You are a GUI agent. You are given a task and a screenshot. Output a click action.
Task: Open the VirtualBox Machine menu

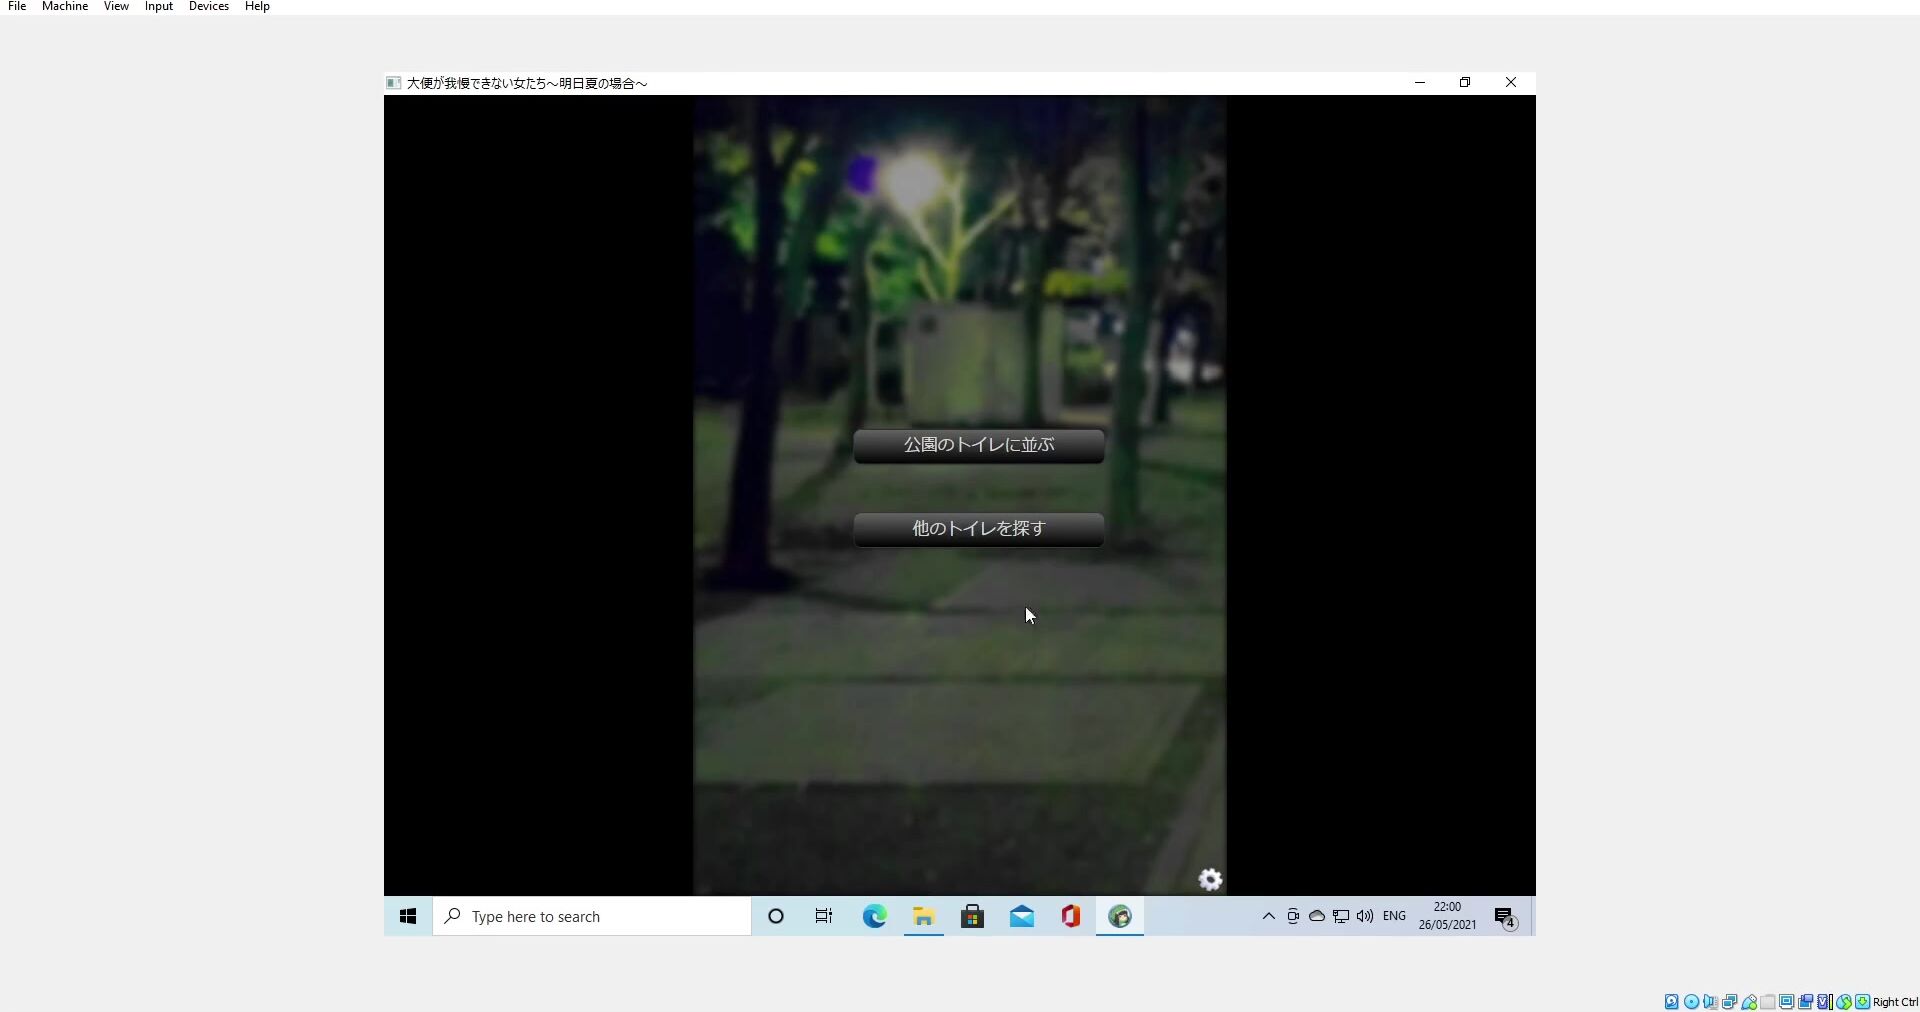[65, 7]
